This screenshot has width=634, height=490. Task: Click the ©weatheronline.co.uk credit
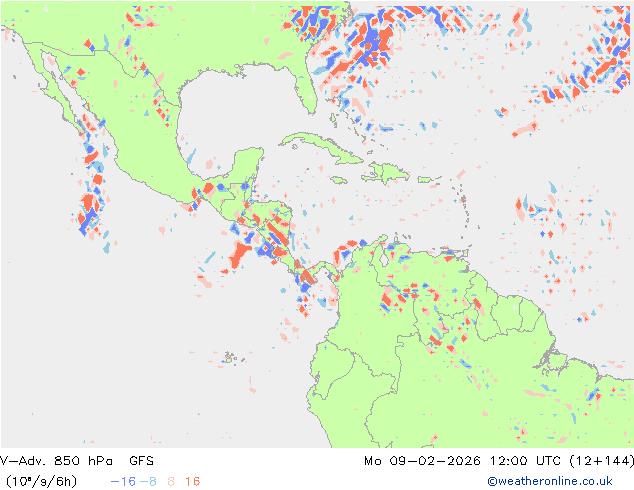click(x=550, y=482)
